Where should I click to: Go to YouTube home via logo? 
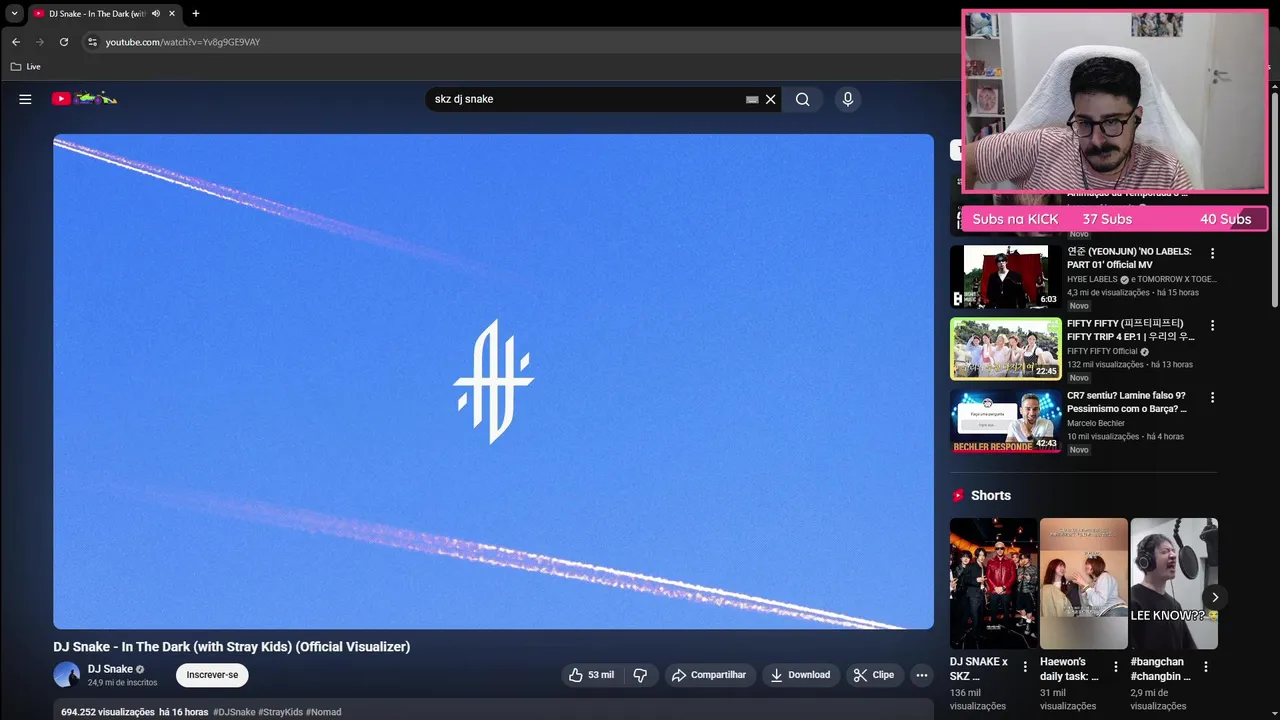pyautogui.click(x=84, y=98)
